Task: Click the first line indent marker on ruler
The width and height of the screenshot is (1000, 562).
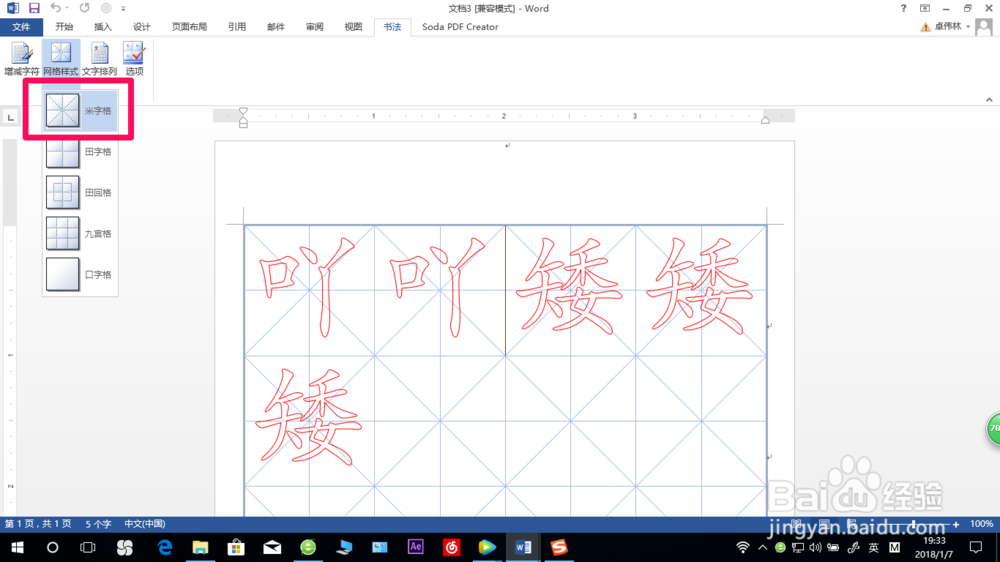Action: 243,112
